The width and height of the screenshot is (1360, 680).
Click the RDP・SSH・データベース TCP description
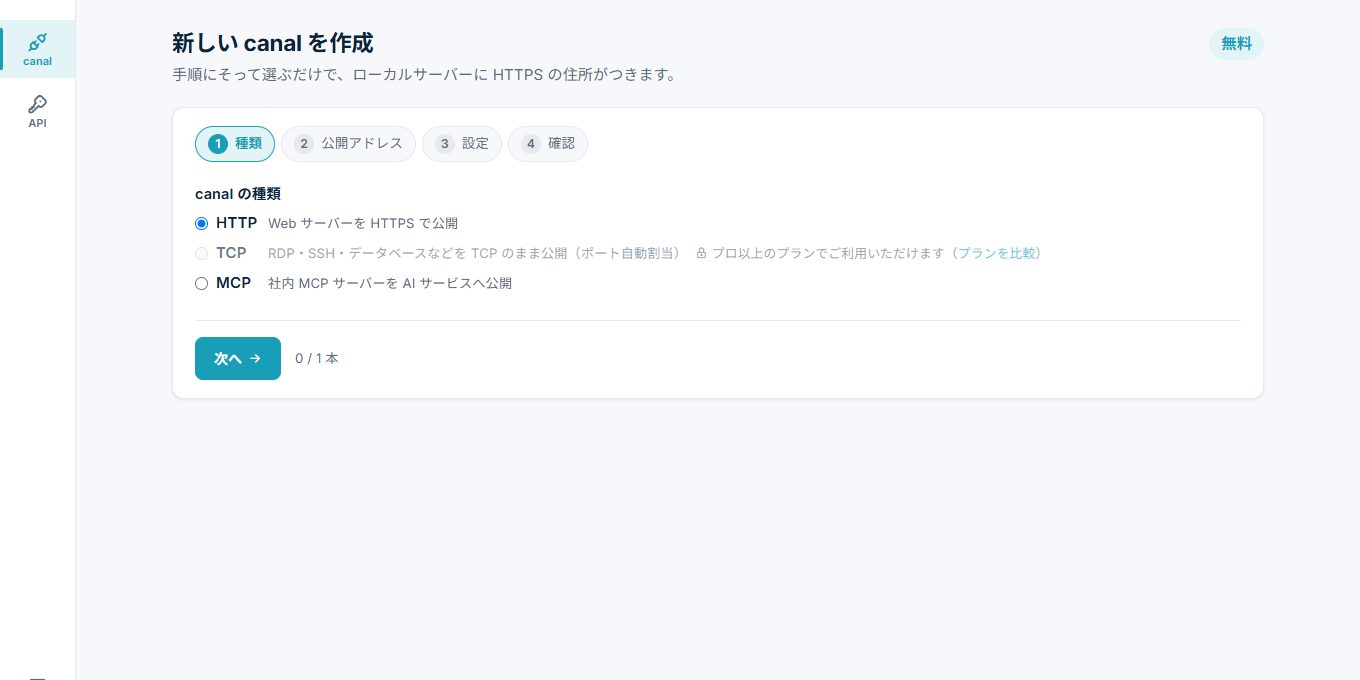point(474,253)
